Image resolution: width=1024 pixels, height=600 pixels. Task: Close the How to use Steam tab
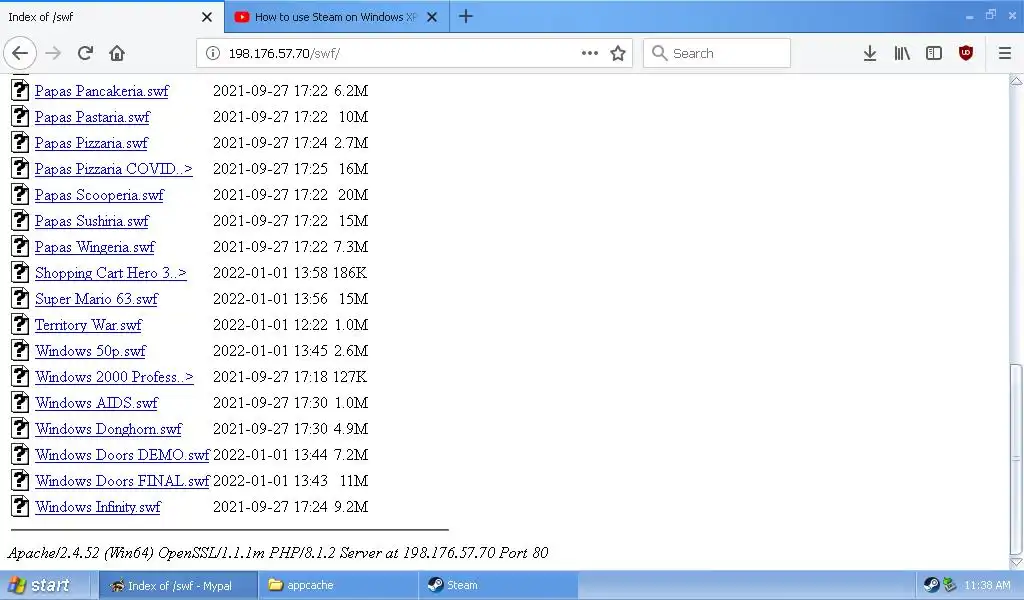pyautogui.click(x=432, y=17)
